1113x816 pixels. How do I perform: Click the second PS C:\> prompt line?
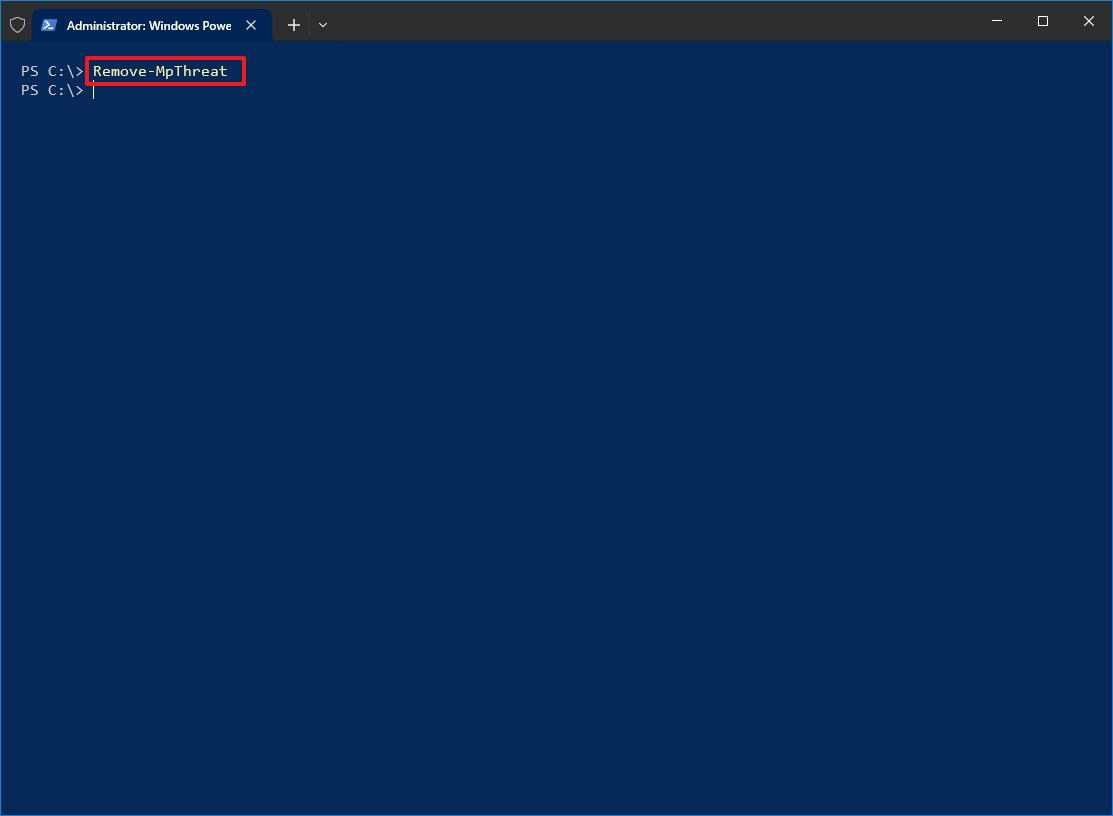pos(53,90)
